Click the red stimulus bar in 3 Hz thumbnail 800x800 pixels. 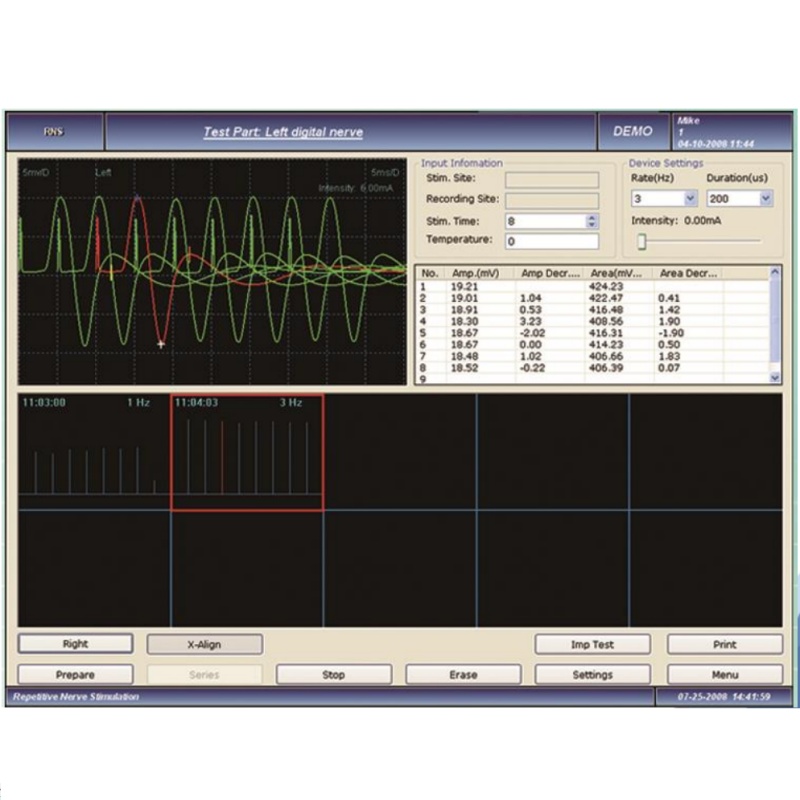(222, 457)
